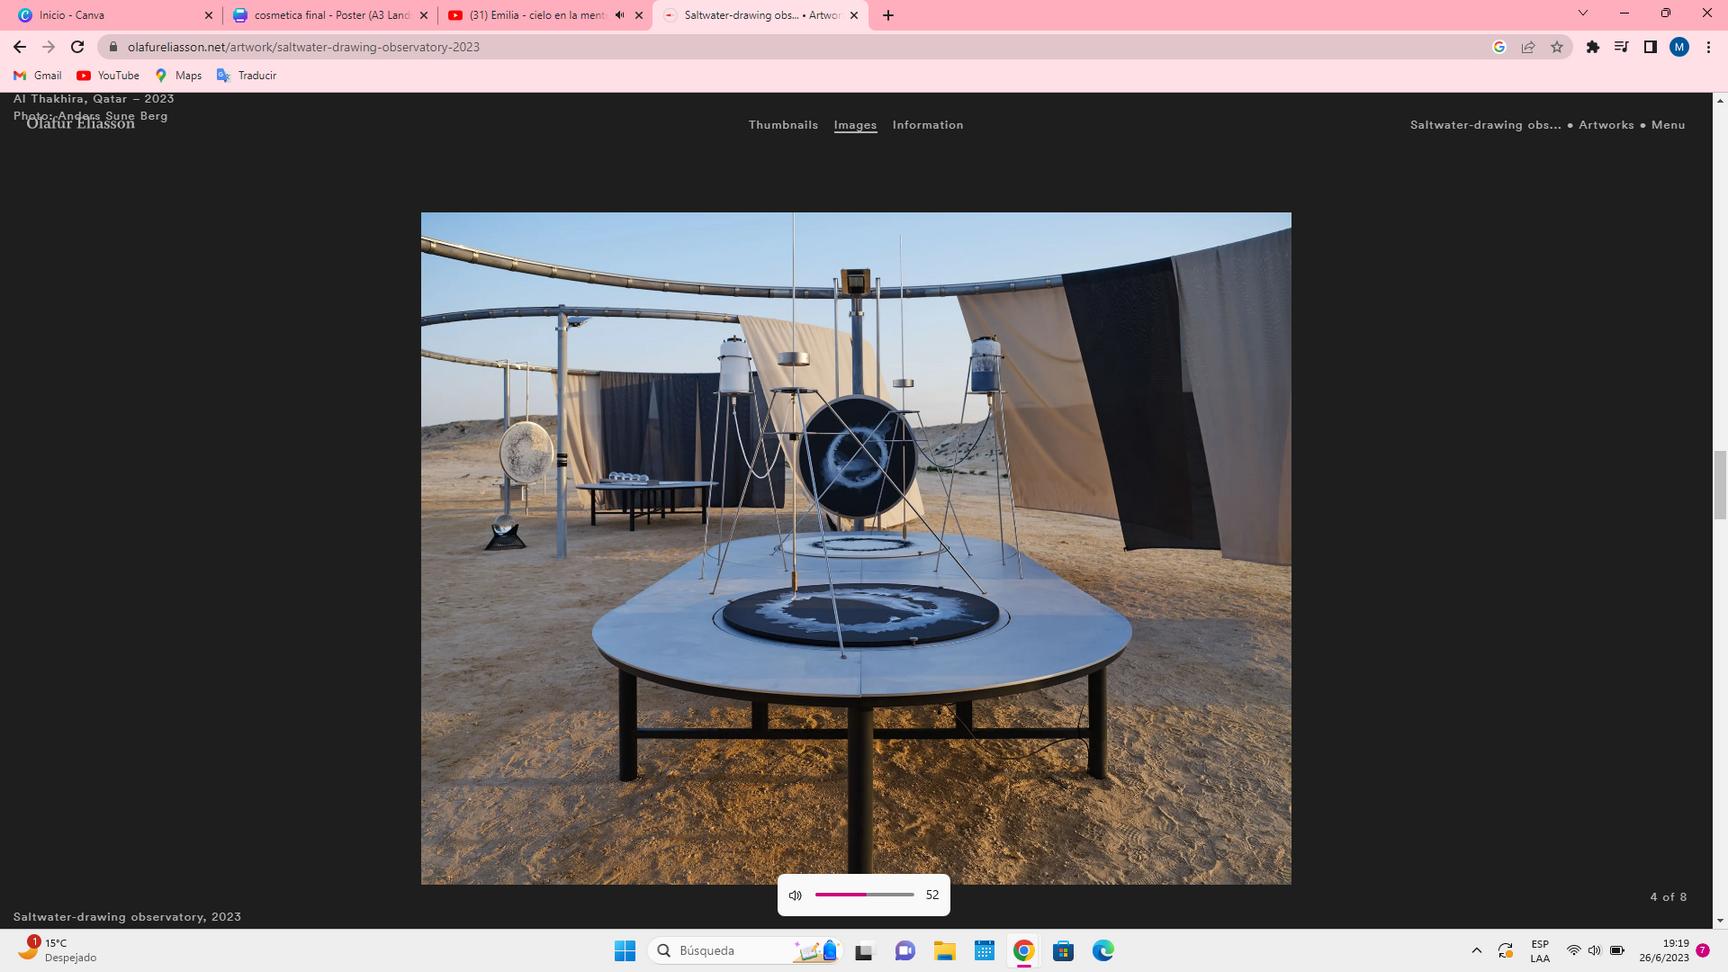Close the cosmetica final Poster tab

[x=423, y=15]
